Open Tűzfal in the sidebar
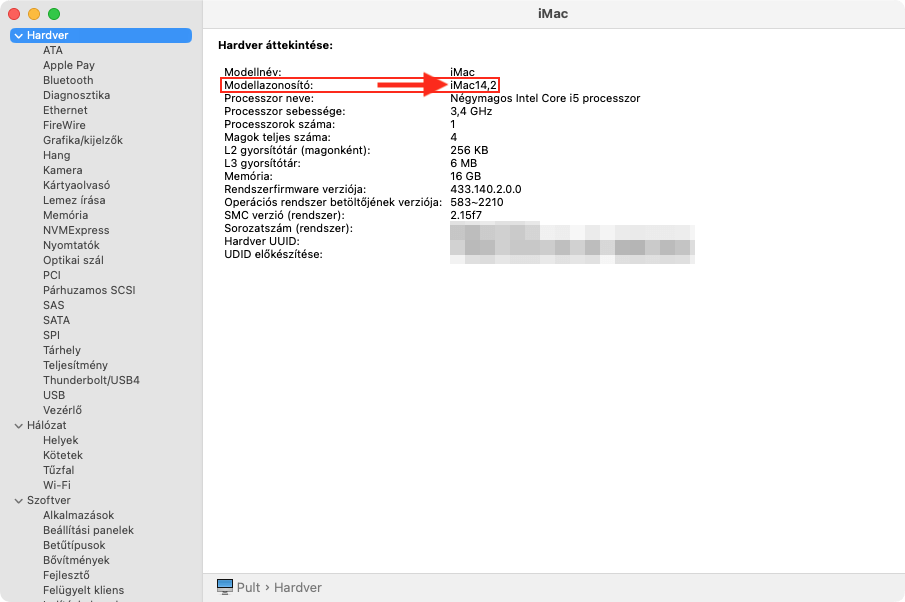The image size is (905, 602). tap(58, 470)
